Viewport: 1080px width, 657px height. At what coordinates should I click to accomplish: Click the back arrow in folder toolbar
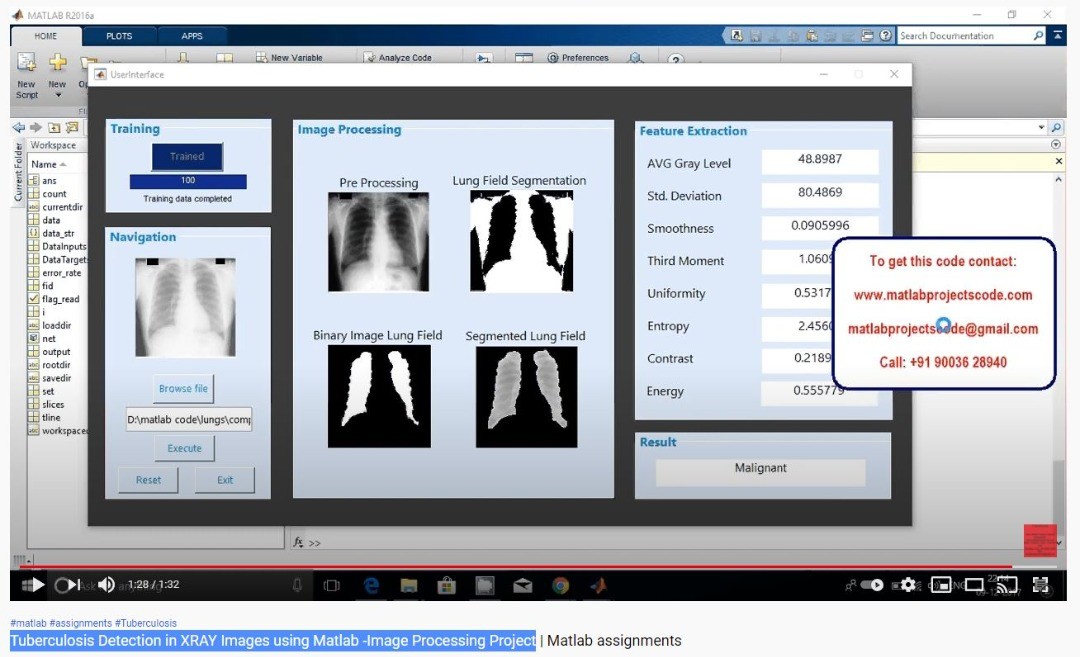19,127
